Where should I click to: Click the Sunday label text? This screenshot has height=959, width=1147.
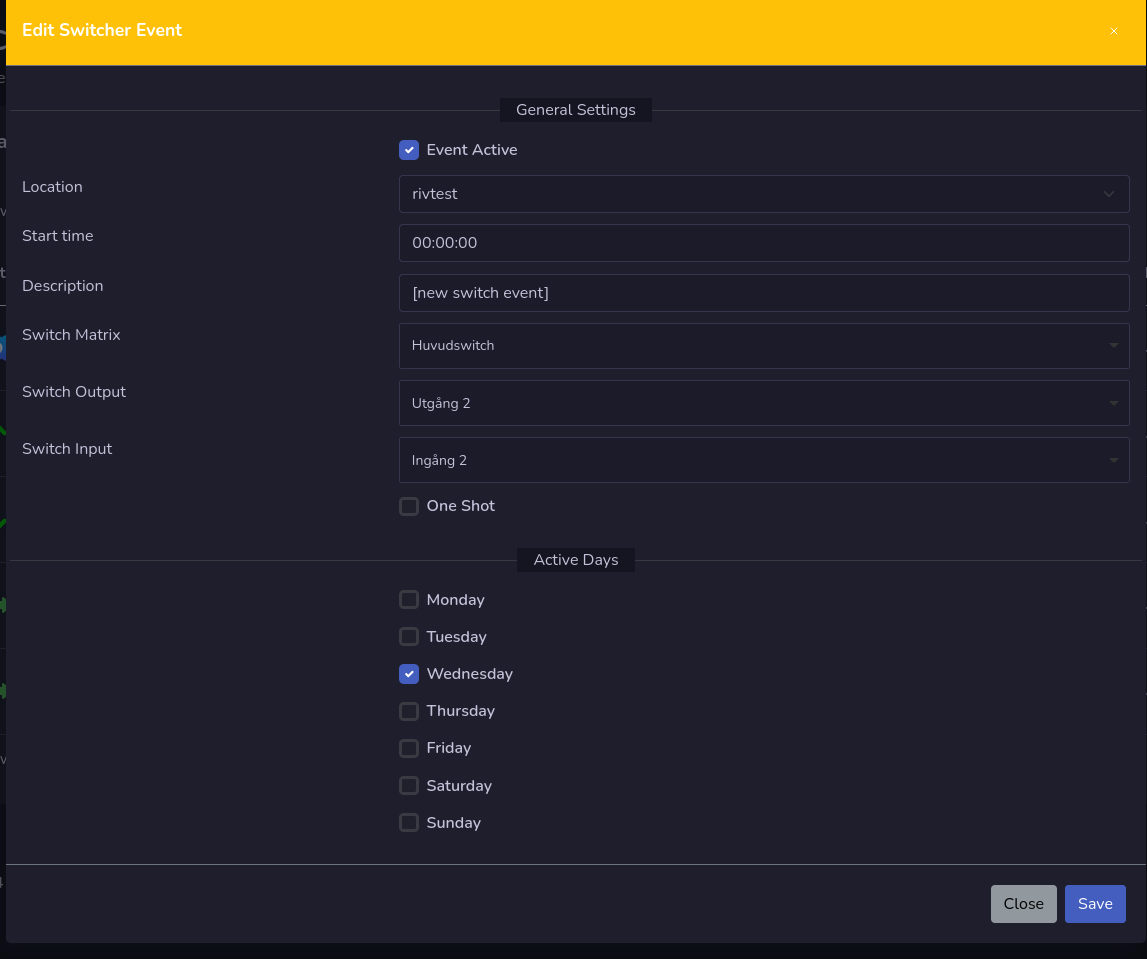point(454,823)
